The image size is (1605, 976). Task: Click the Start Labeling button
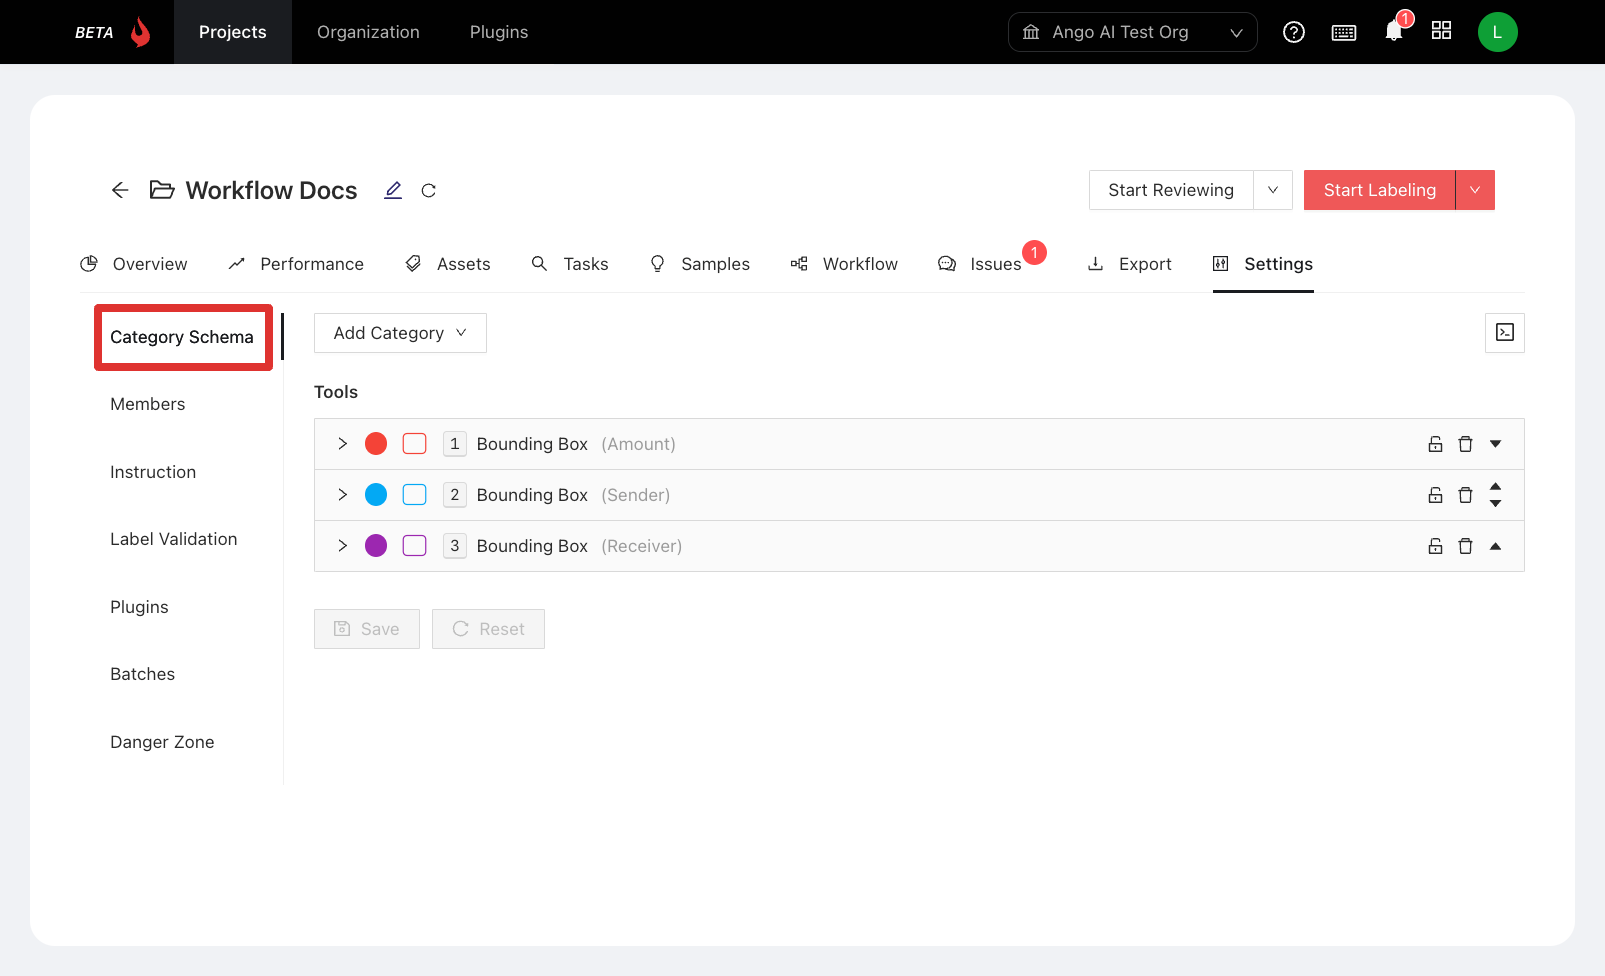click(x=1379, y=190)
